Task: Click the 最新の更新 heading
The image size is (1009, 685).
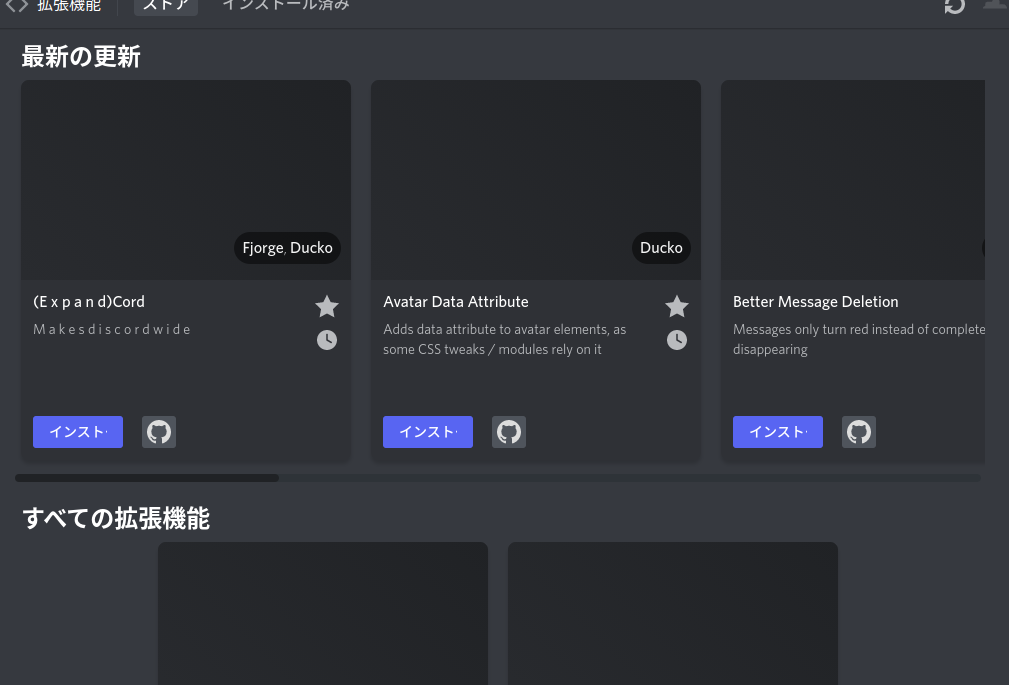Action: tap(81, 57)
